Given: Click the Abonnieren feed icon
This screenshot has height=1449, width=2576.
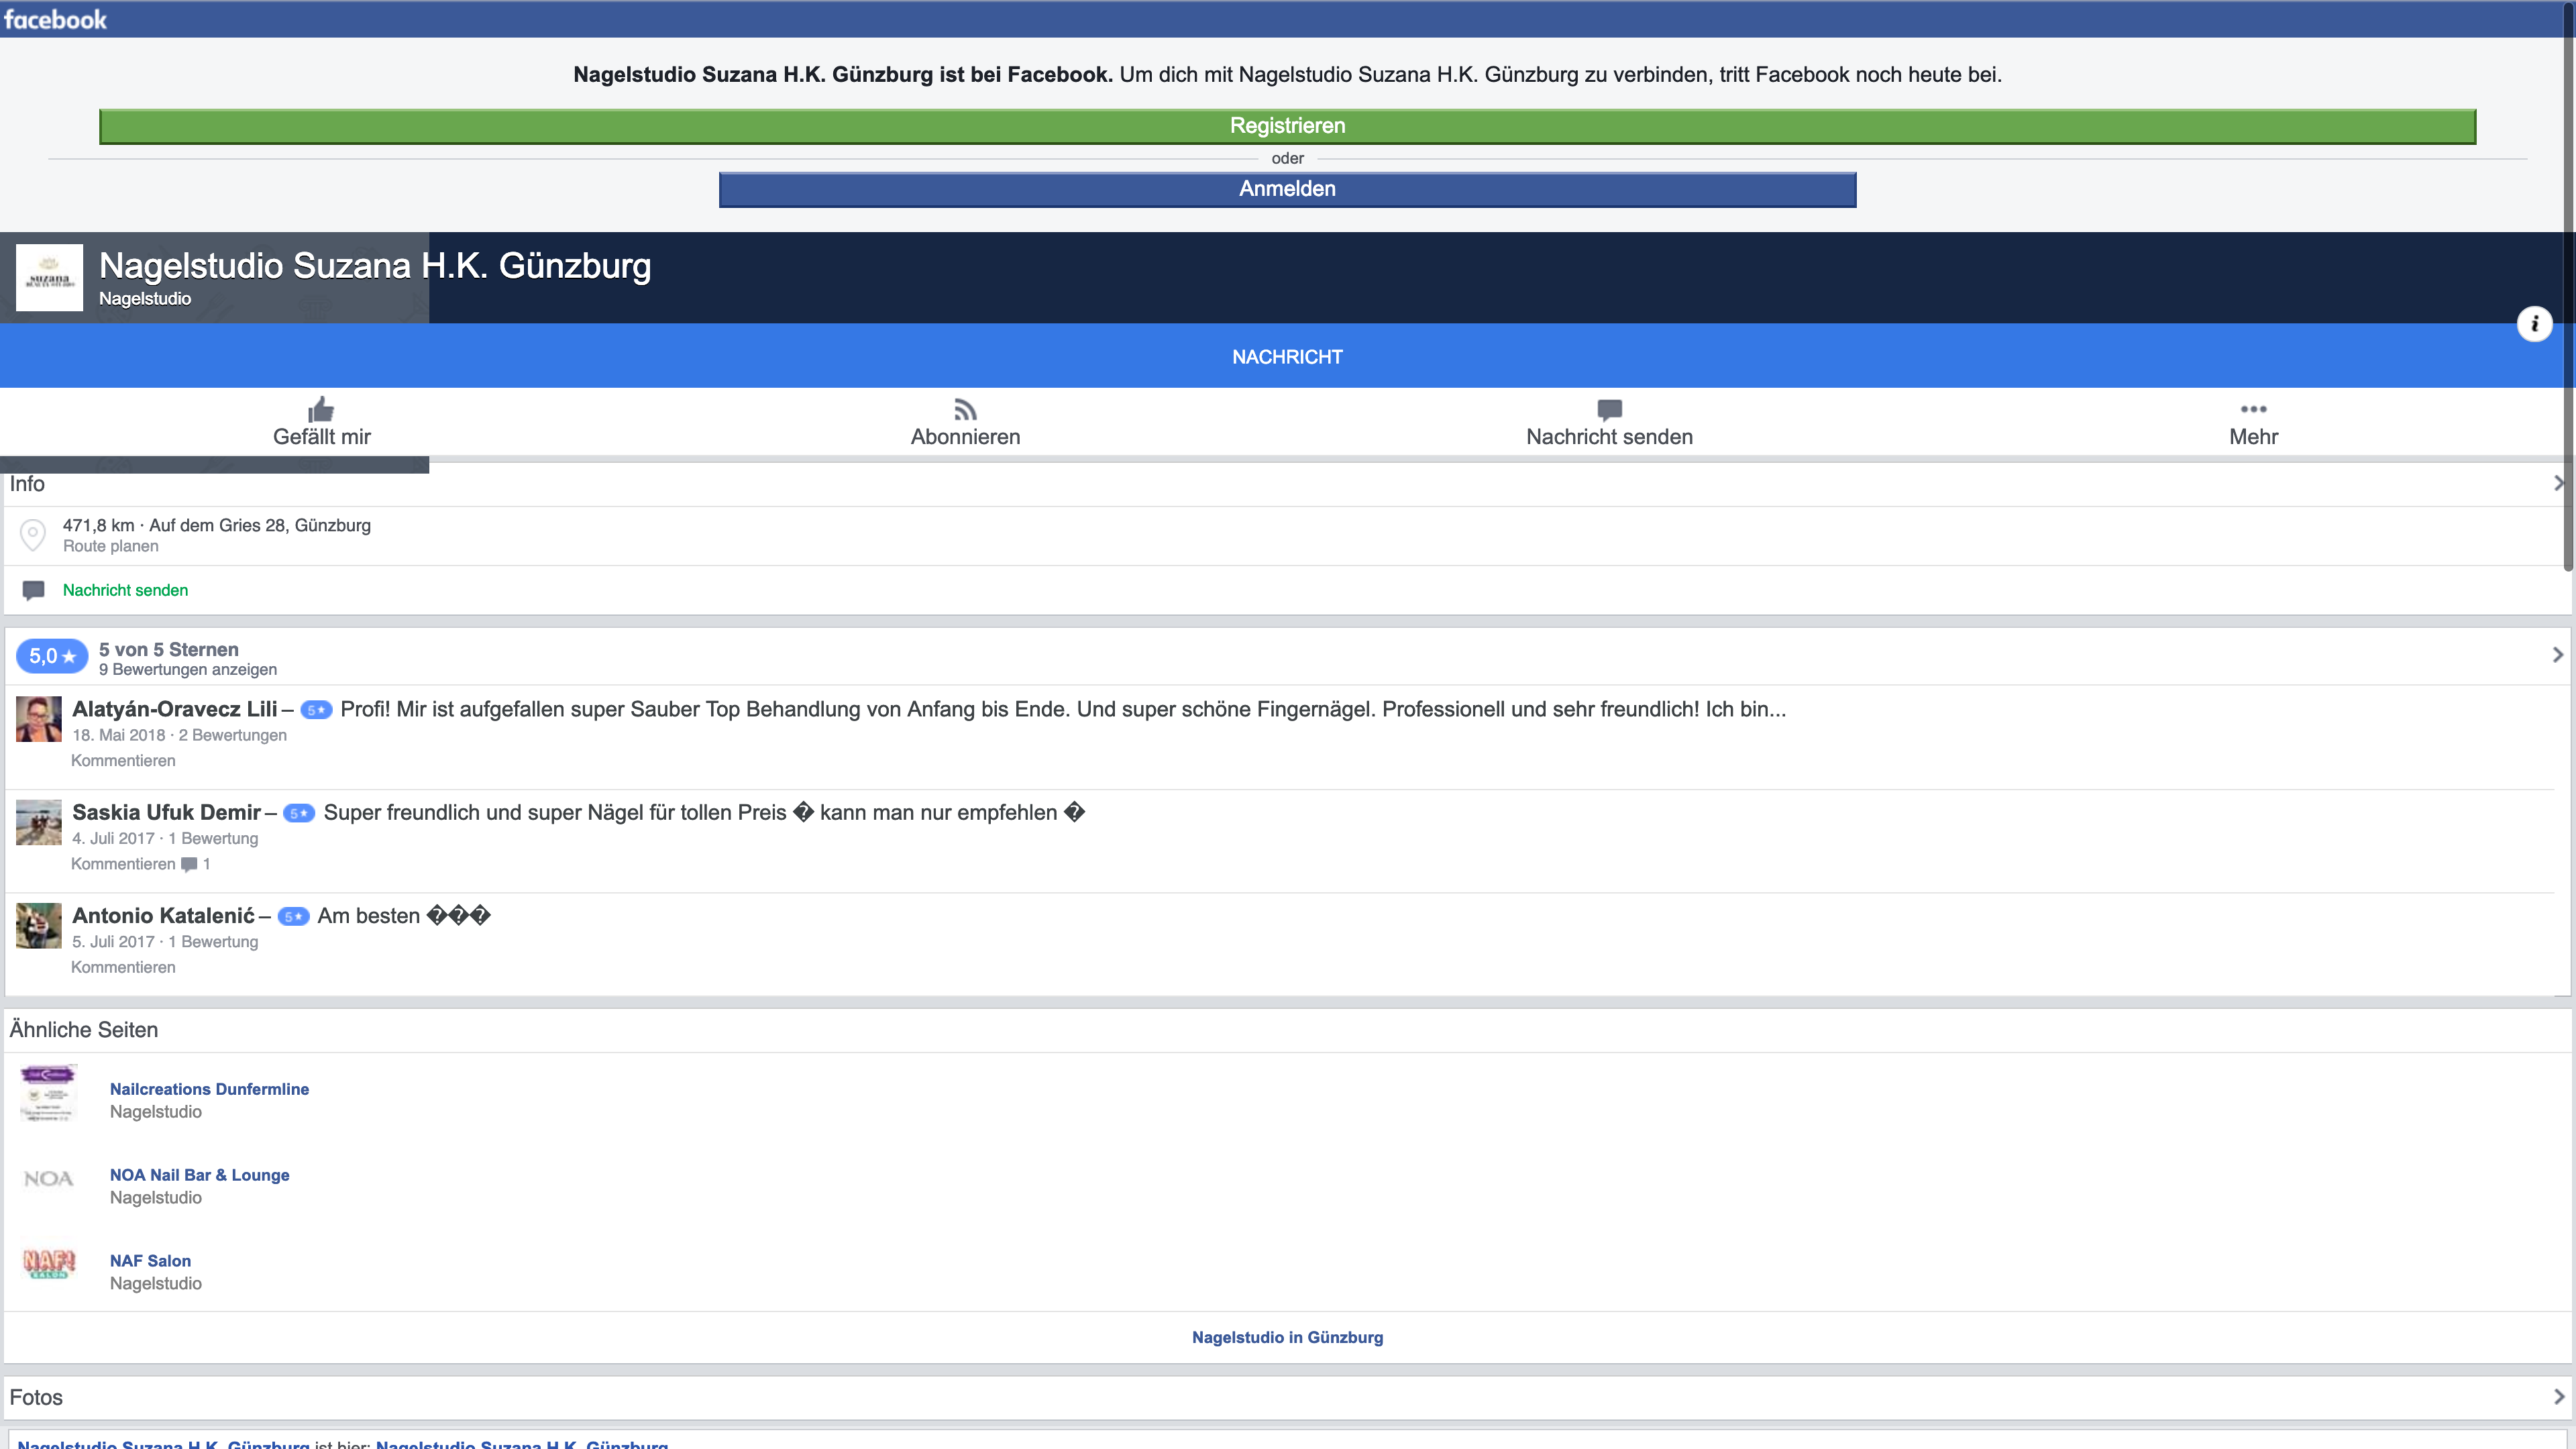Looking at the screenshot, I should coord(965,410).
